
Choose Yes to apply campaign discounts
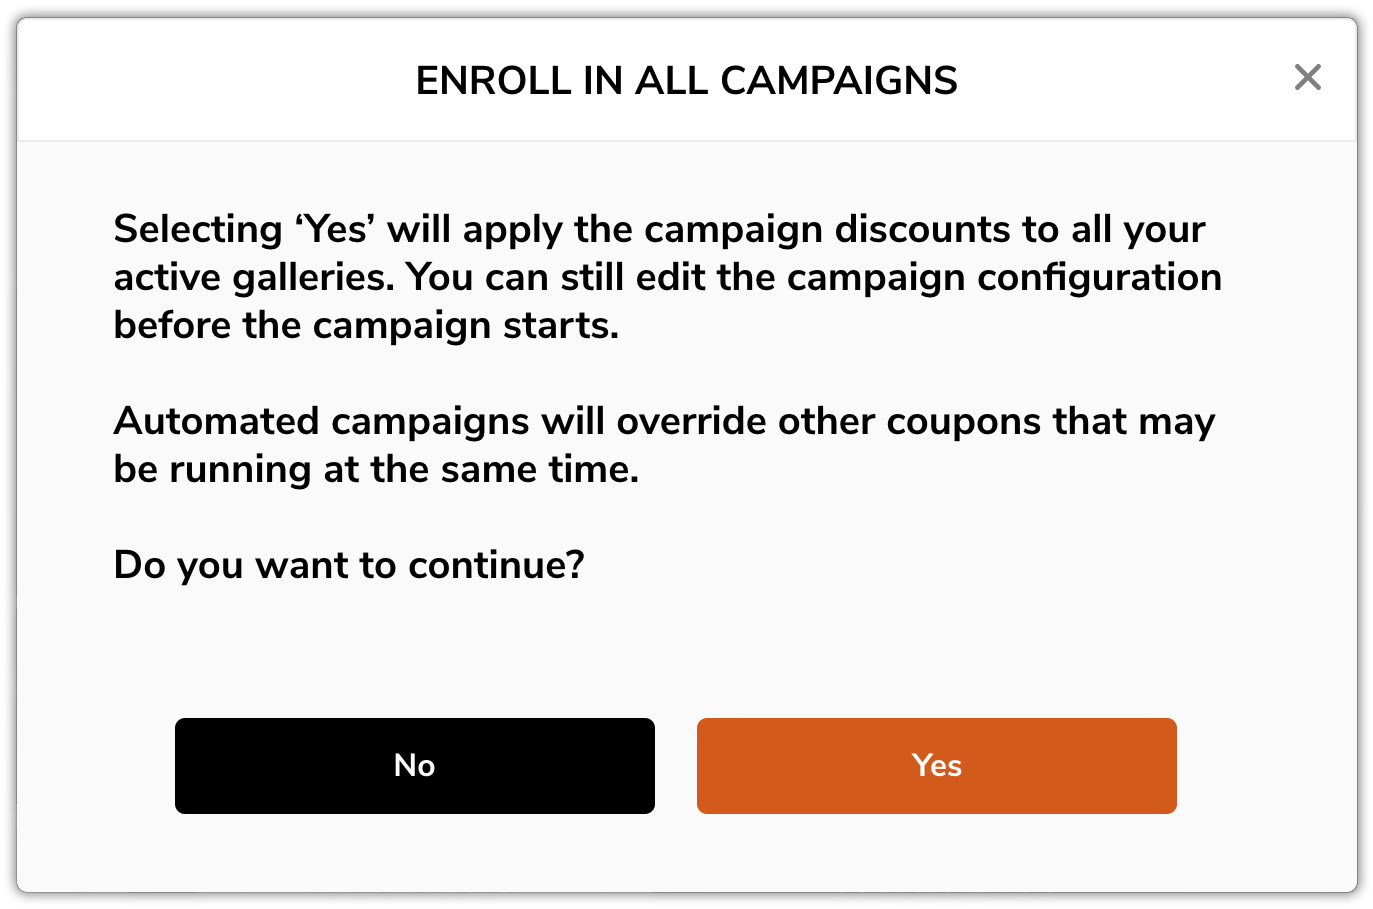tap(936, 765)
